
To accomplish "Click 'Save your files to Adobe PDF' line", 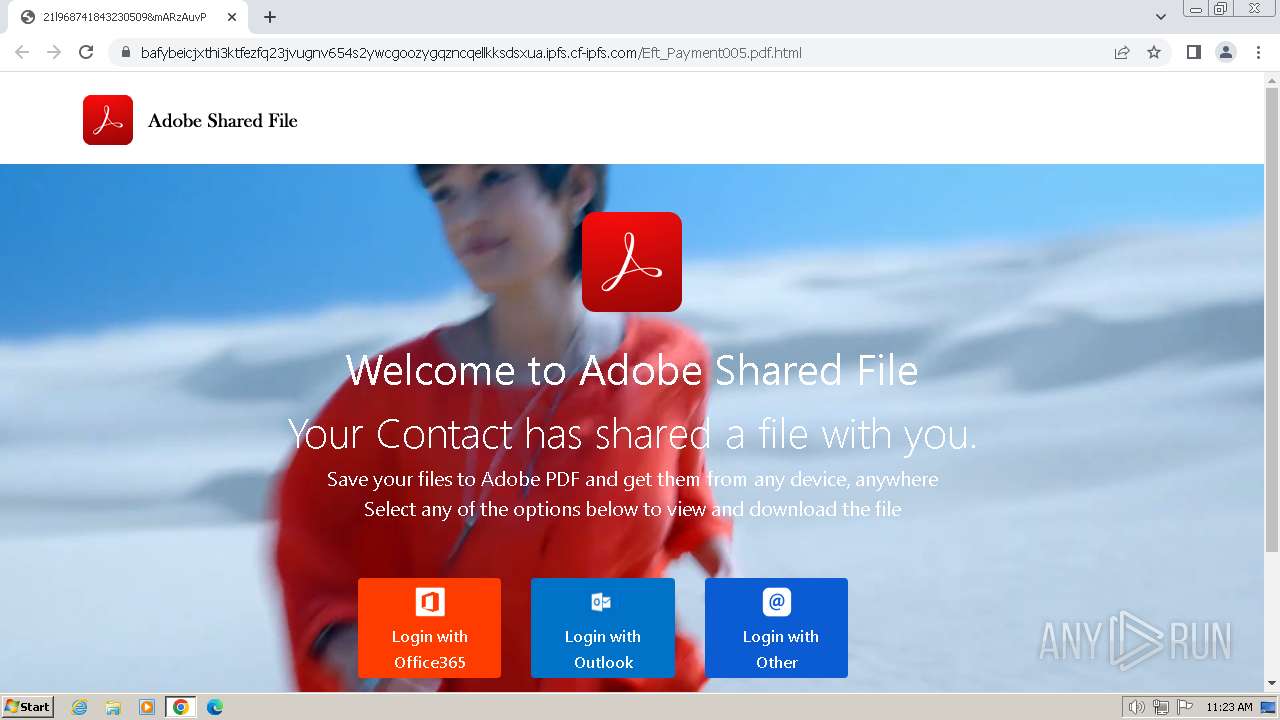I will pos(632,479).
